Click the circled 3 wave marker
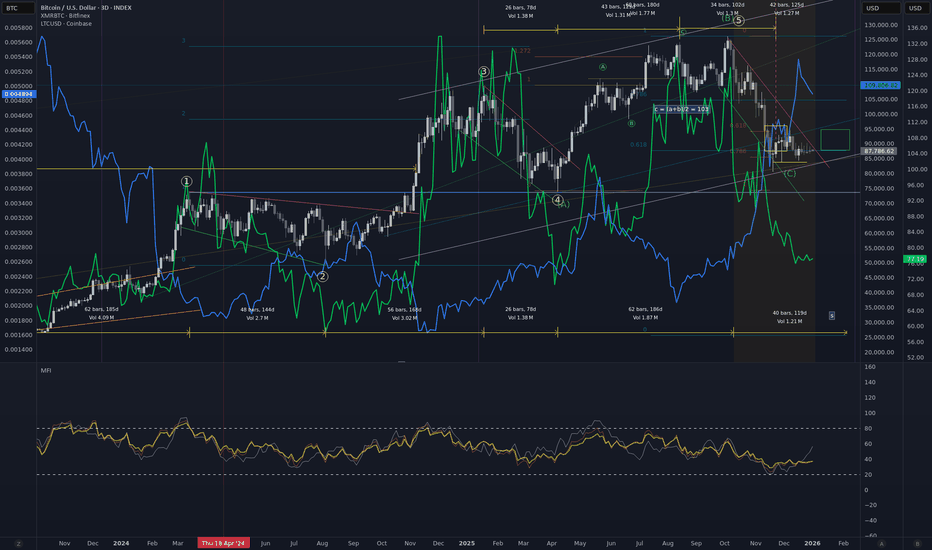The image size is (932, 550). pyautogui.click(x=483, y=72)
